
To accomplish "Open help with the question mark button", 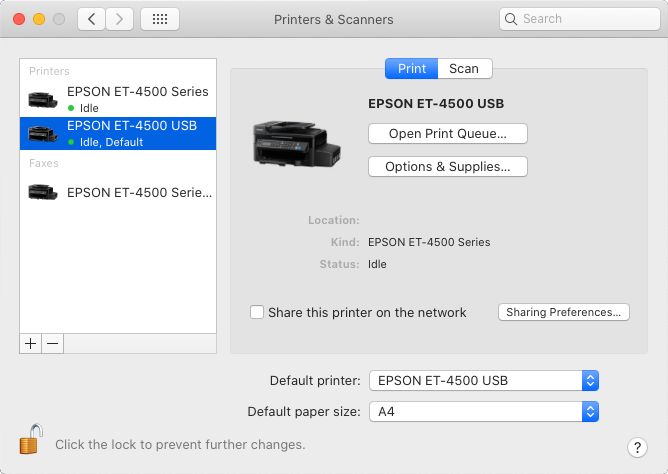I will (638, 447).
